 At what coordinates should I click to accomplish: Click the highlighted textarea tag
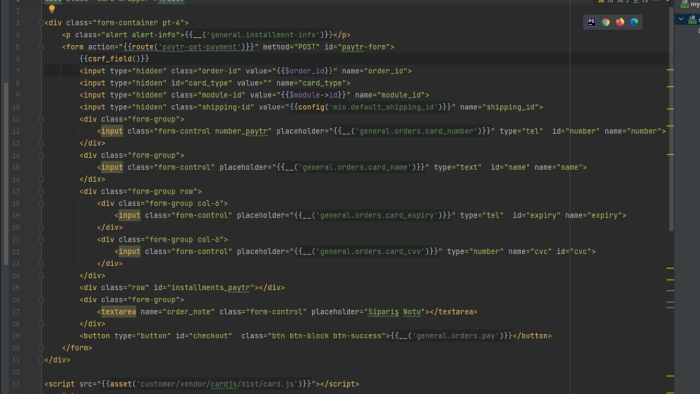[118, 312]
